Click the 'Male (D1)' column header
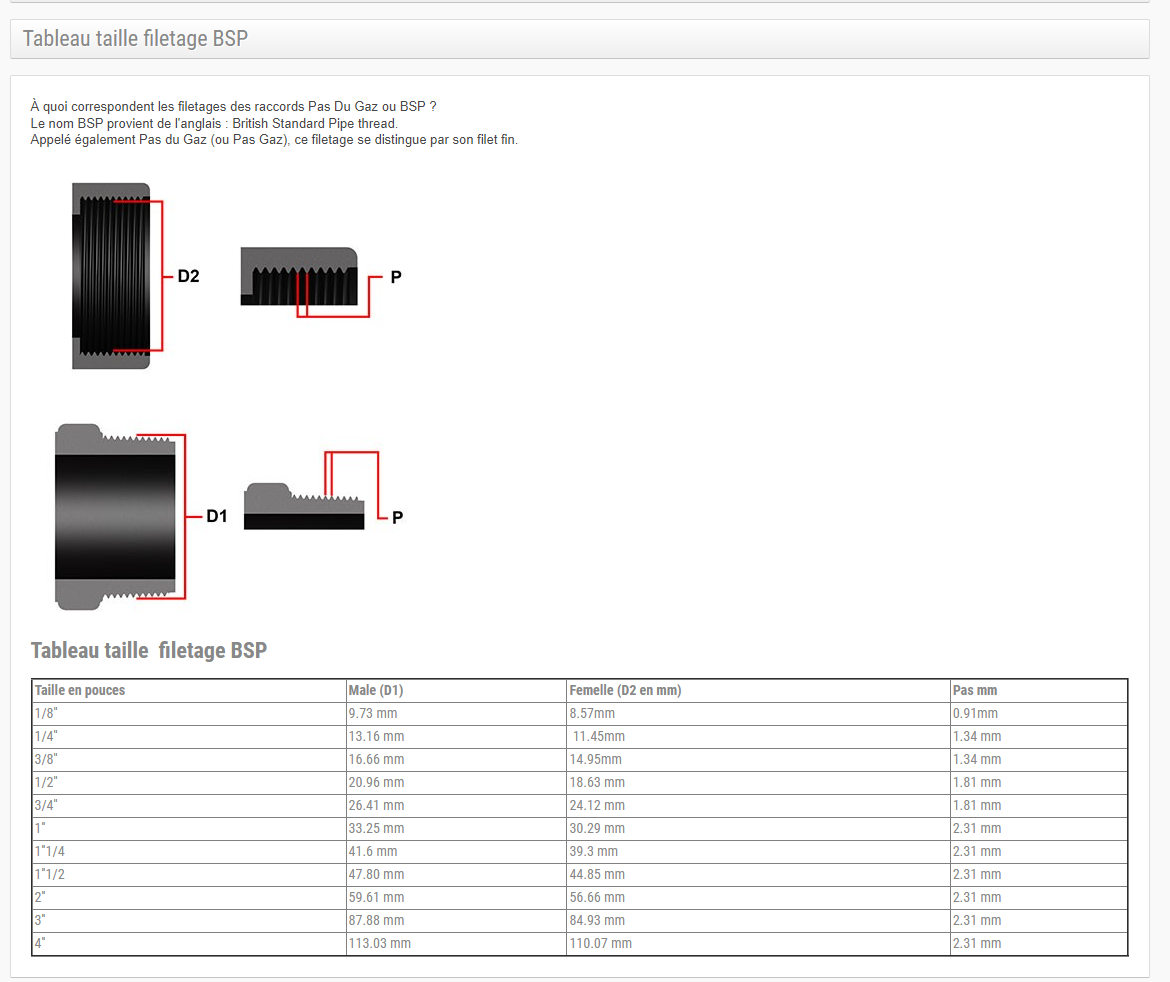The width and height of the screenshot is (1170, 982). pos(376,690)
